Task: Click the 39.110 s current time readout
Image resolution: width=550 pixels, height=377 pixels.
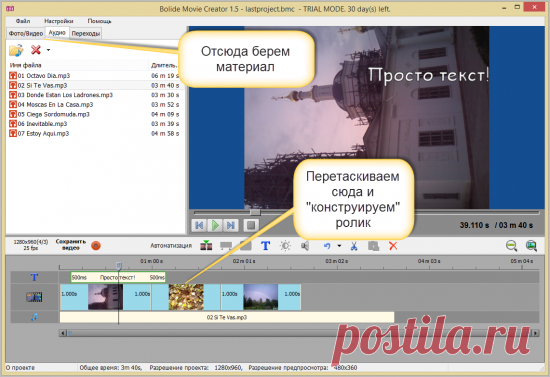Action: [474, 225]
